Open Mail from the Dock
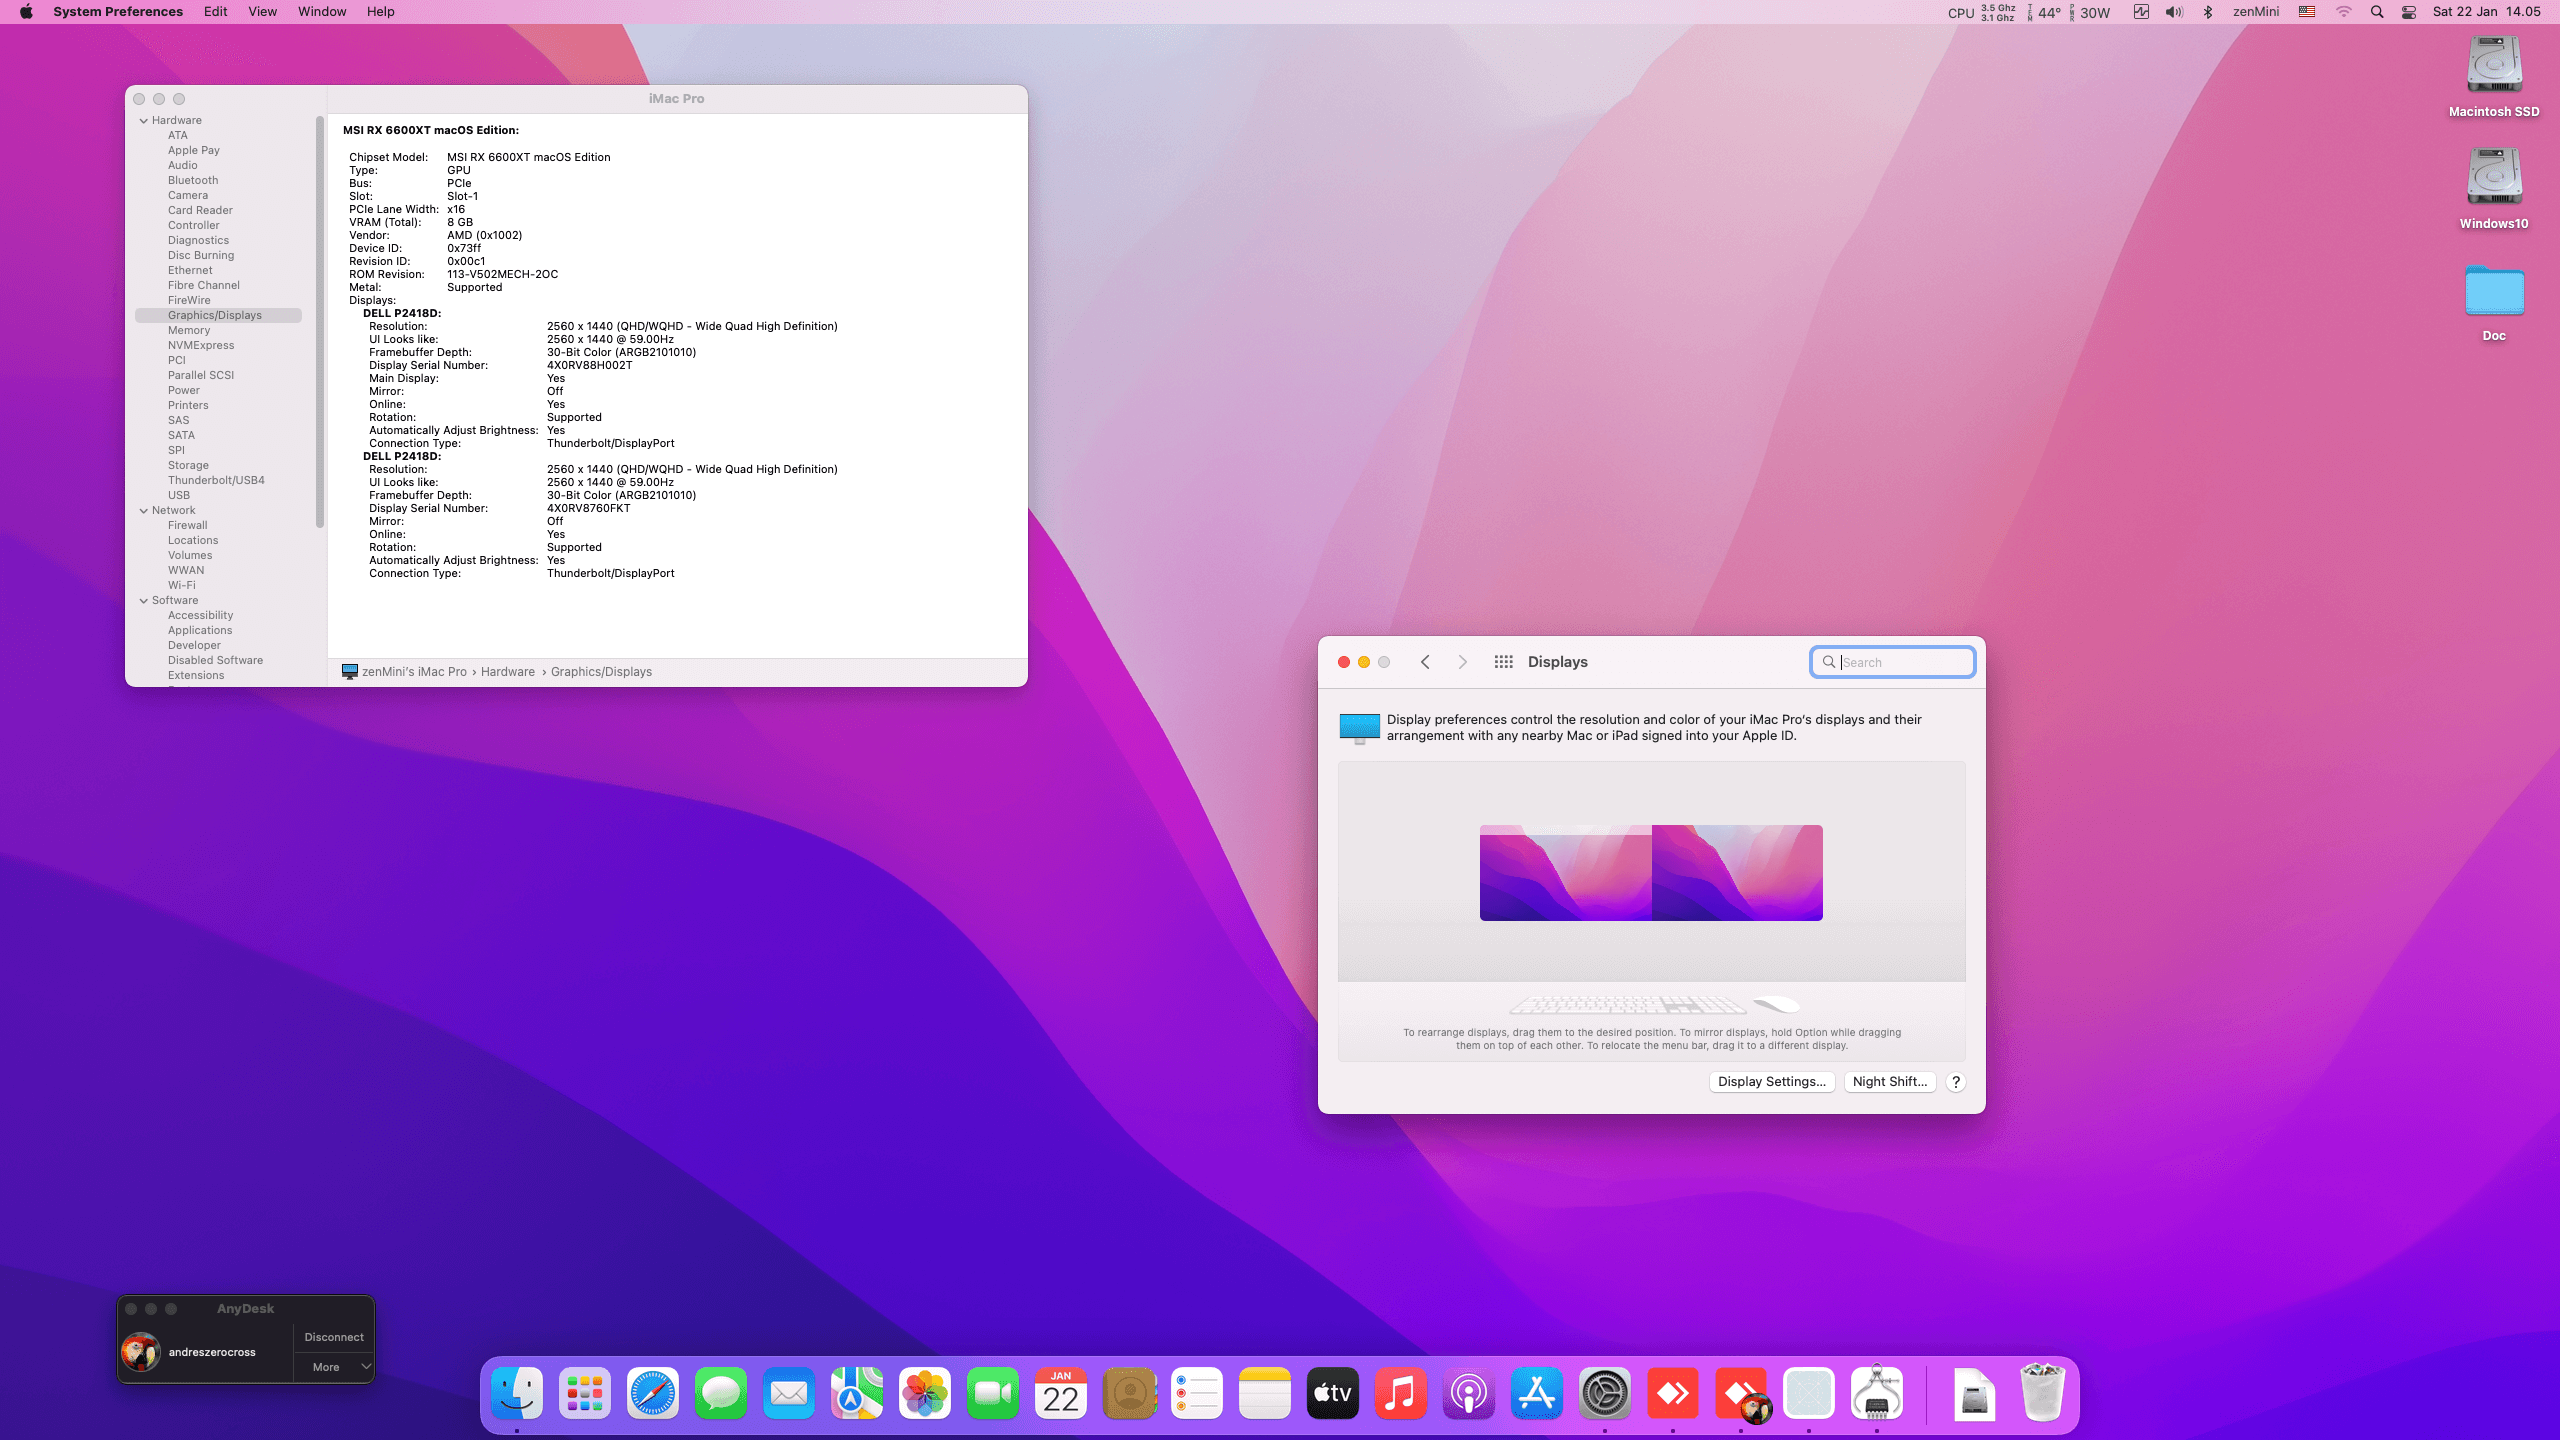This screenshot has width=2560, height=1440. coord(789,1393)
